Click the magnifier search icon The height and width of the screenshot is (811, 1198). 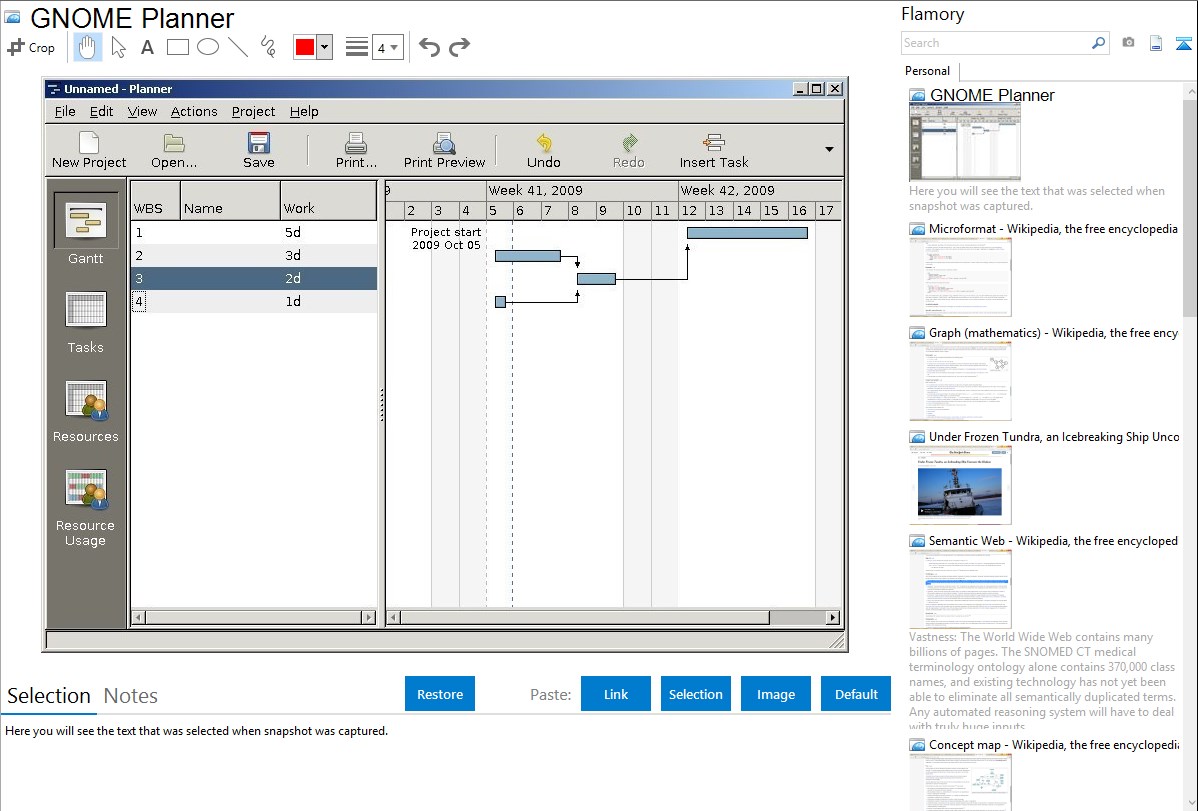[x=1099, y=43]
